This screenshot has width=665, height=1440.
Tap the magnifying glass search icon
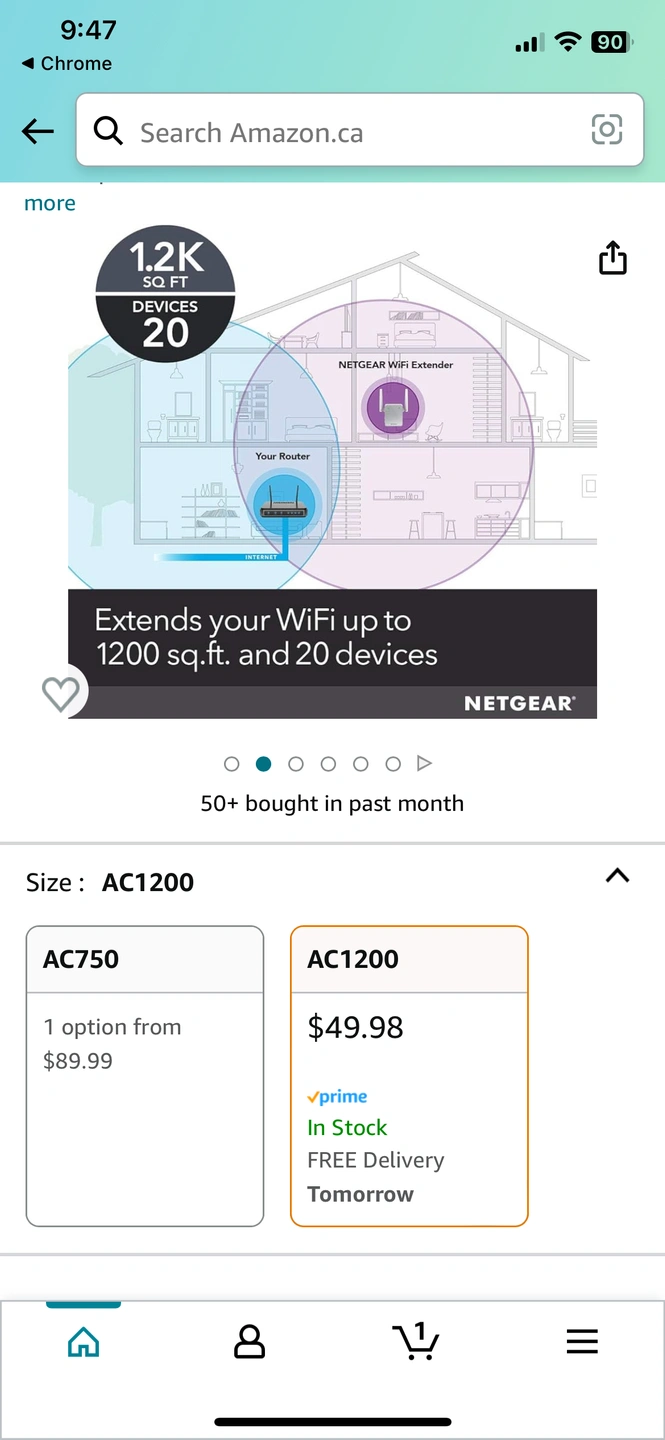(x=108, y=130)
